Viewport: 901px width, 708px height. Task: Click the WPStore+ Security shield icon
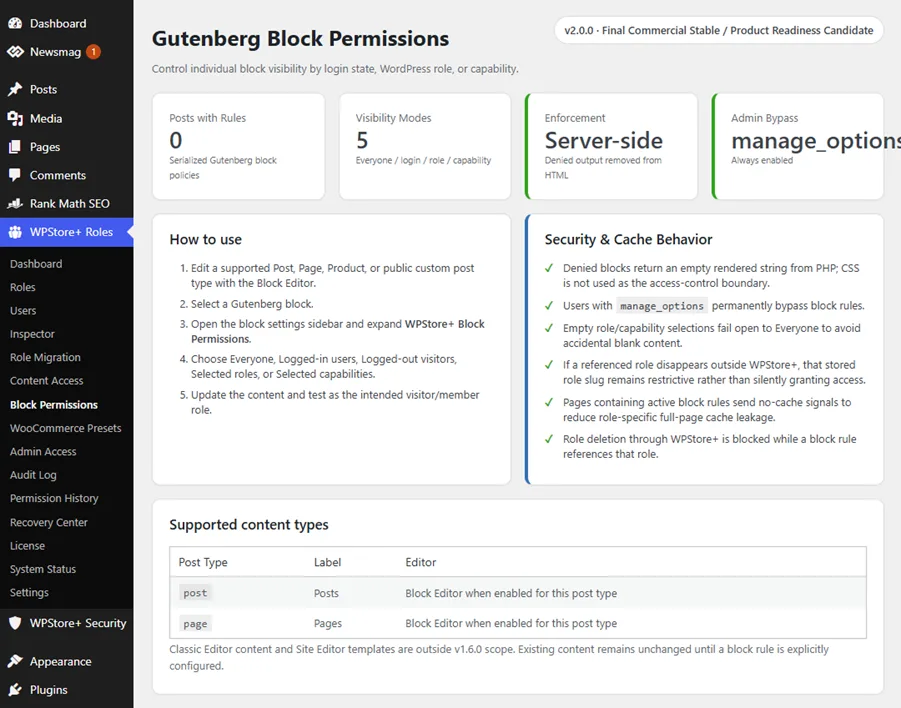point(15,623)
